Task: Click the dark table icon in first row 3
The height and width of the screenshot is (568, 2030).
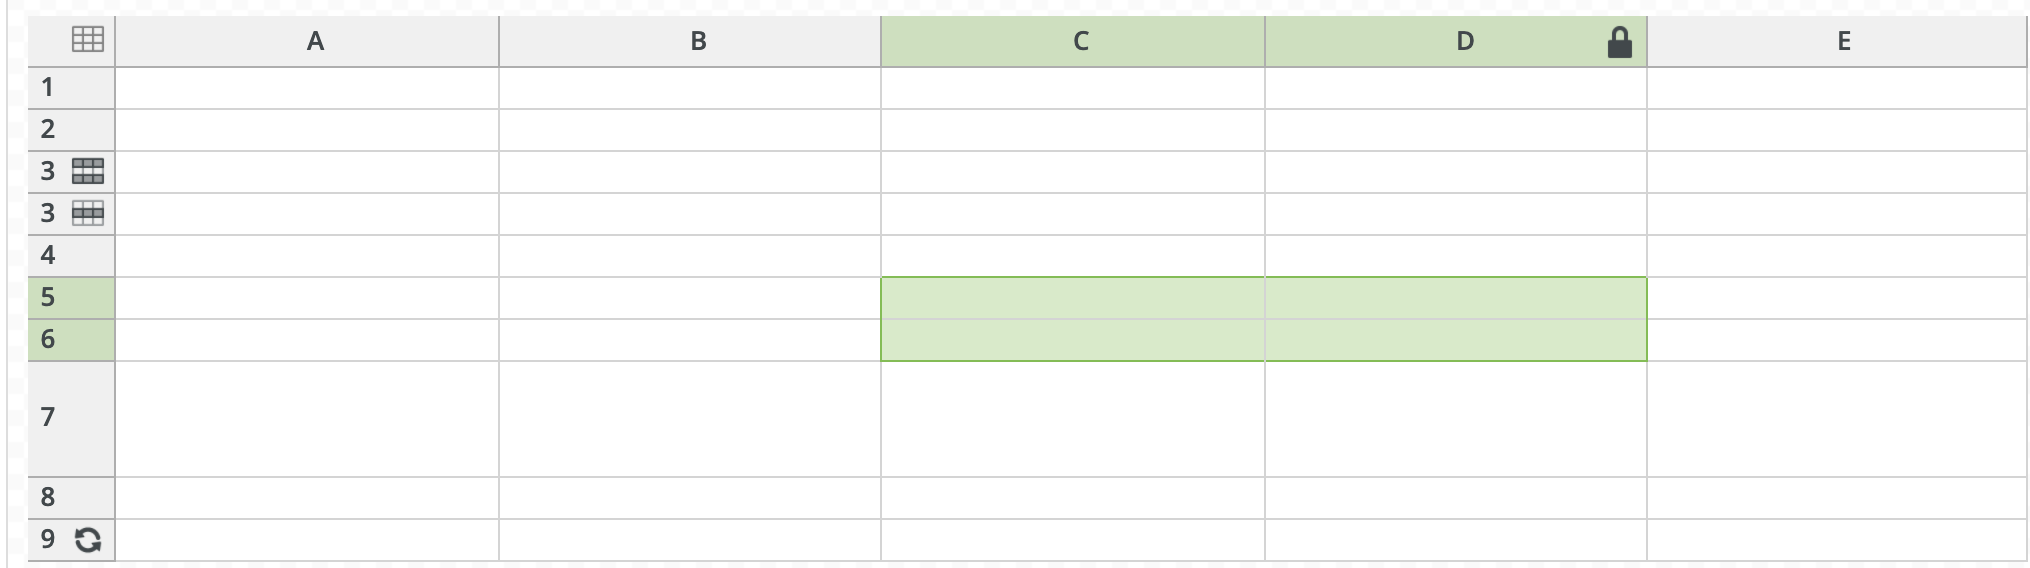Action: (88, 171)
